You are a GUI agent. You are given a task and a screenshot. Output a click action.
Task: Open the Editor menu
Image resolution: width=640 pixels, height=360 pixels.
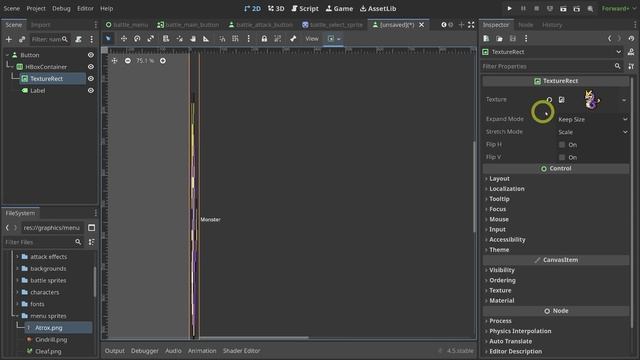(85, 8)
